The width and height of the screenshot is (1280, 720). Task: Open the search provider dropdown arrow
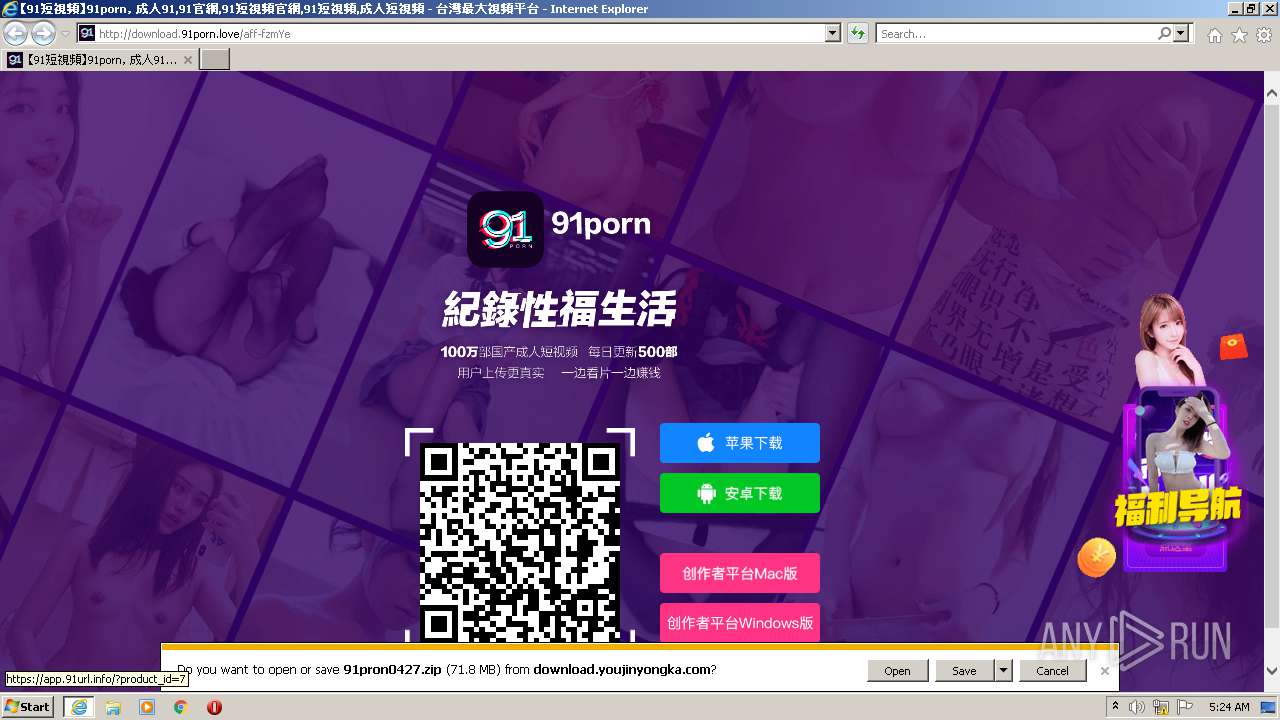[x=1182, y=33]
